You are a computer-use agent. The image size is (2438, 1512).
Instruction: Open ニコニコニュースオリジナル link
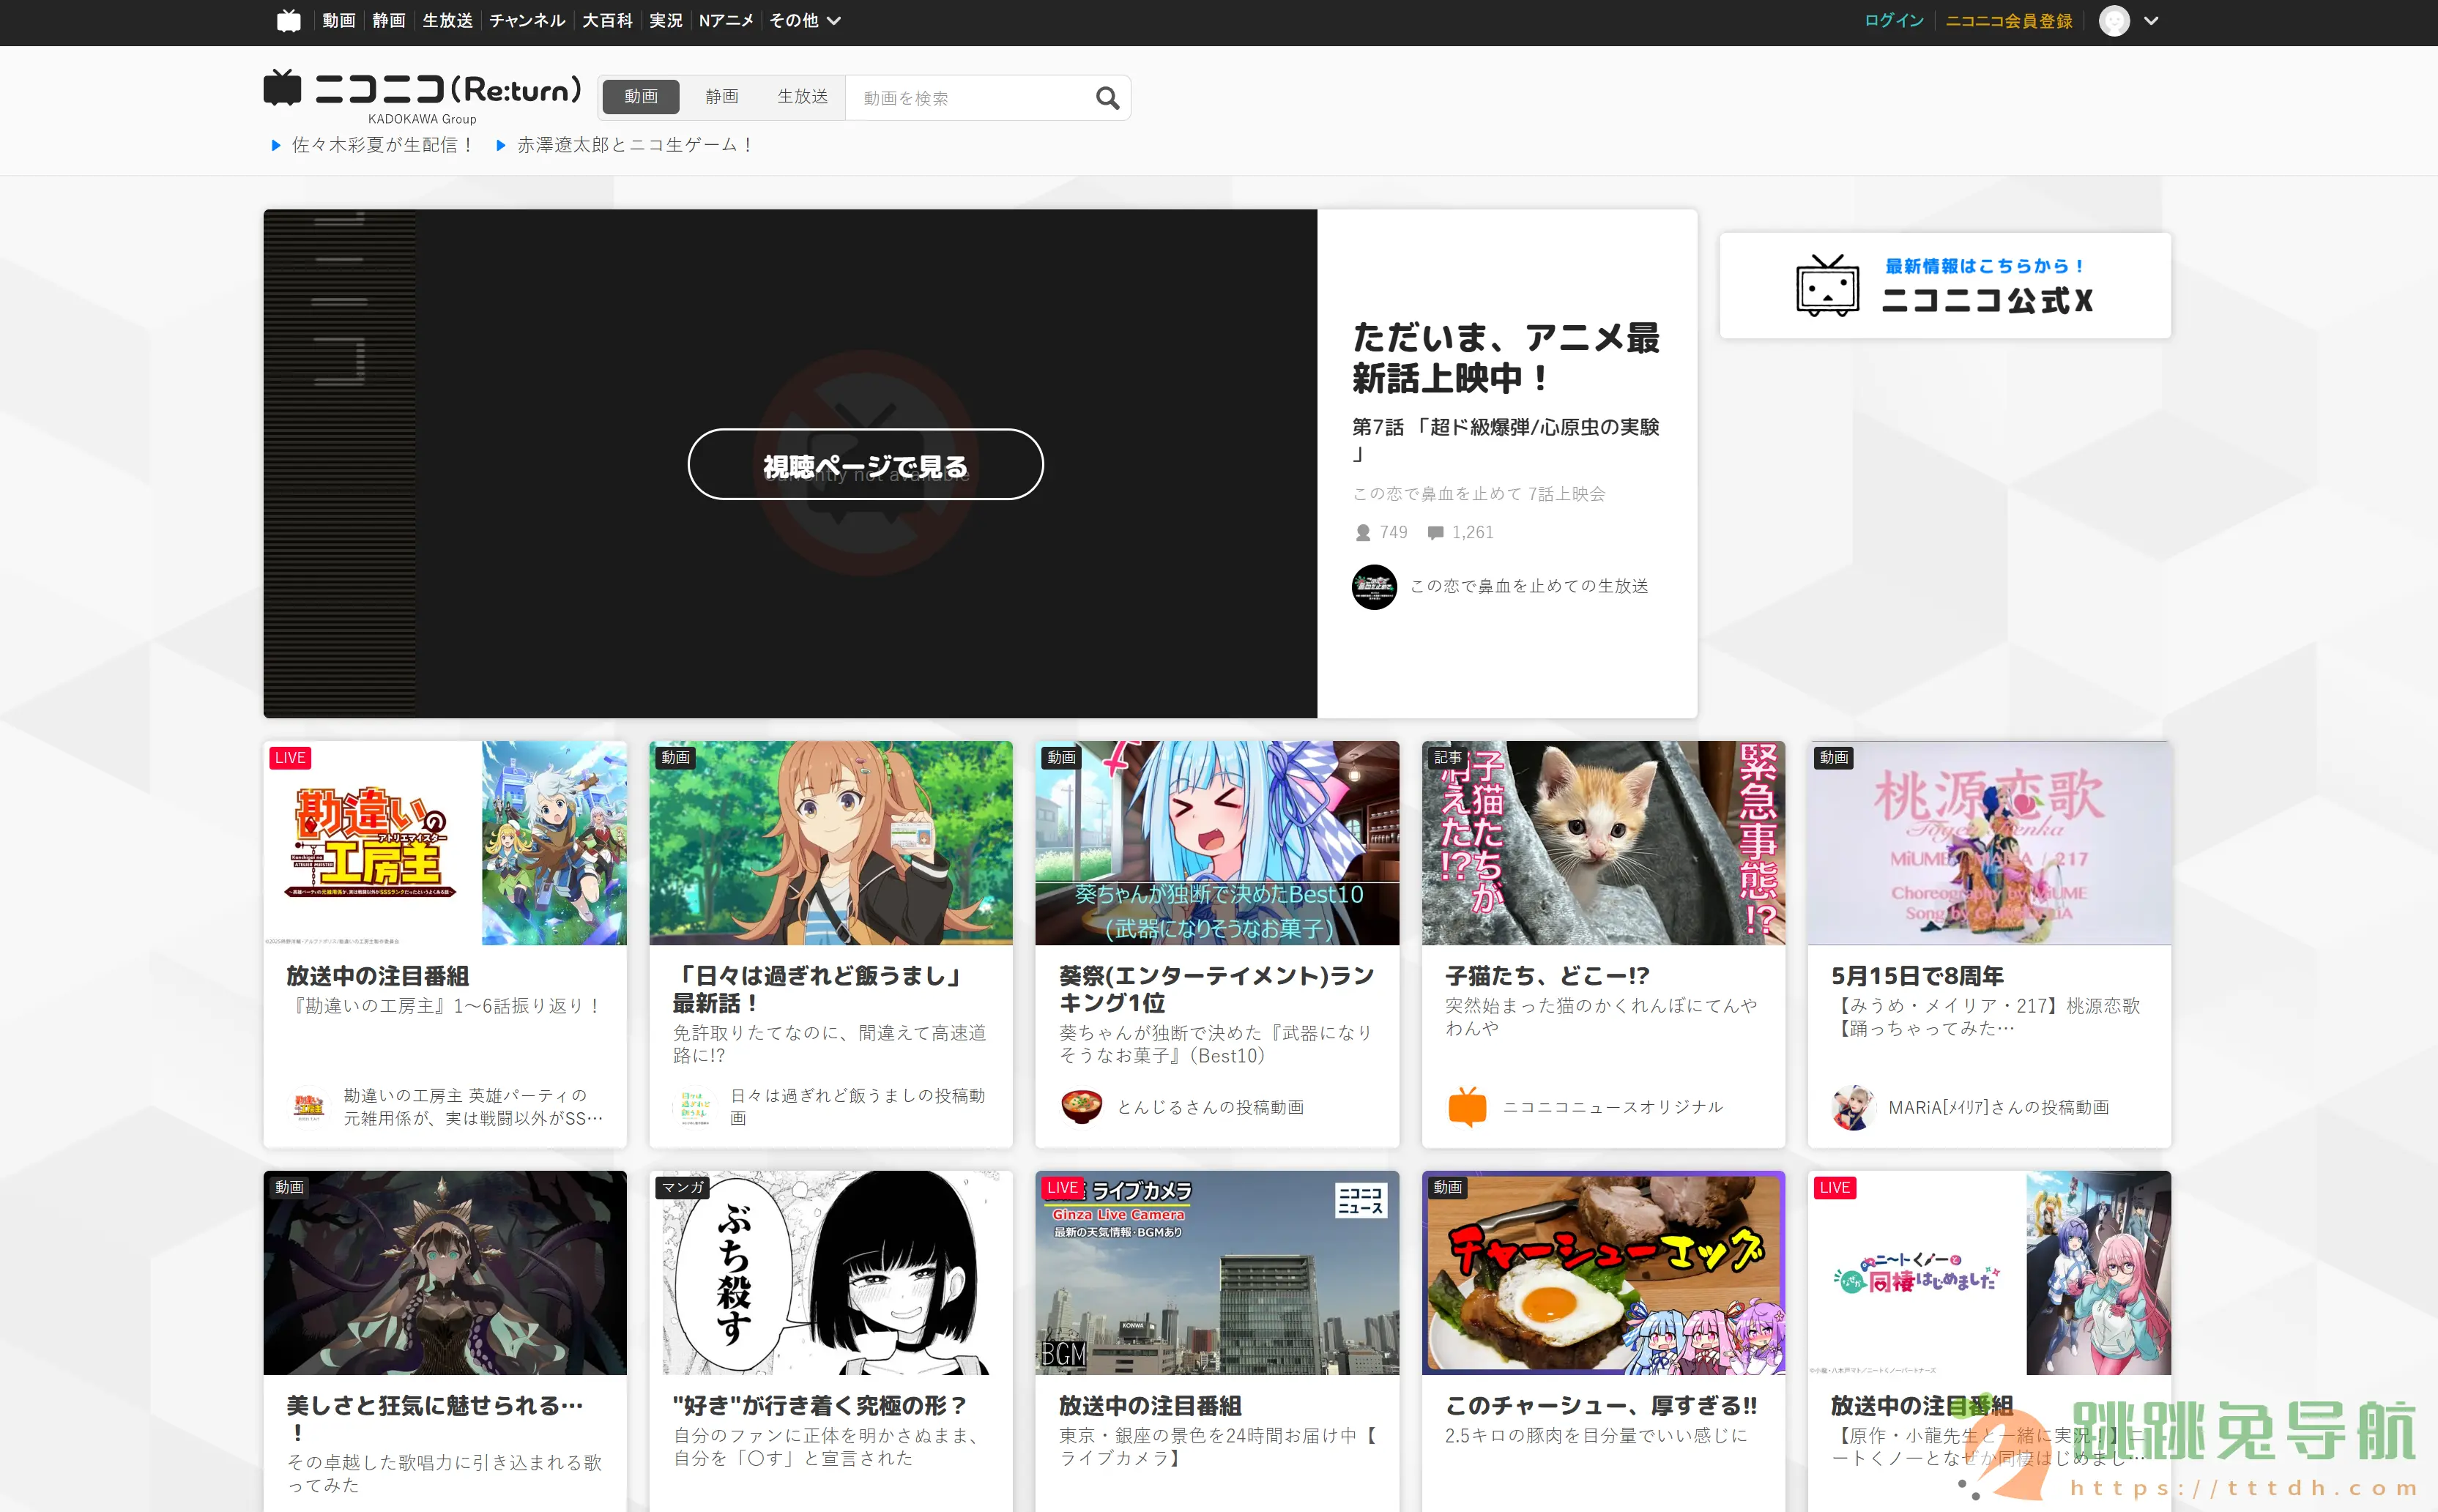(x=1613, y=1107)
